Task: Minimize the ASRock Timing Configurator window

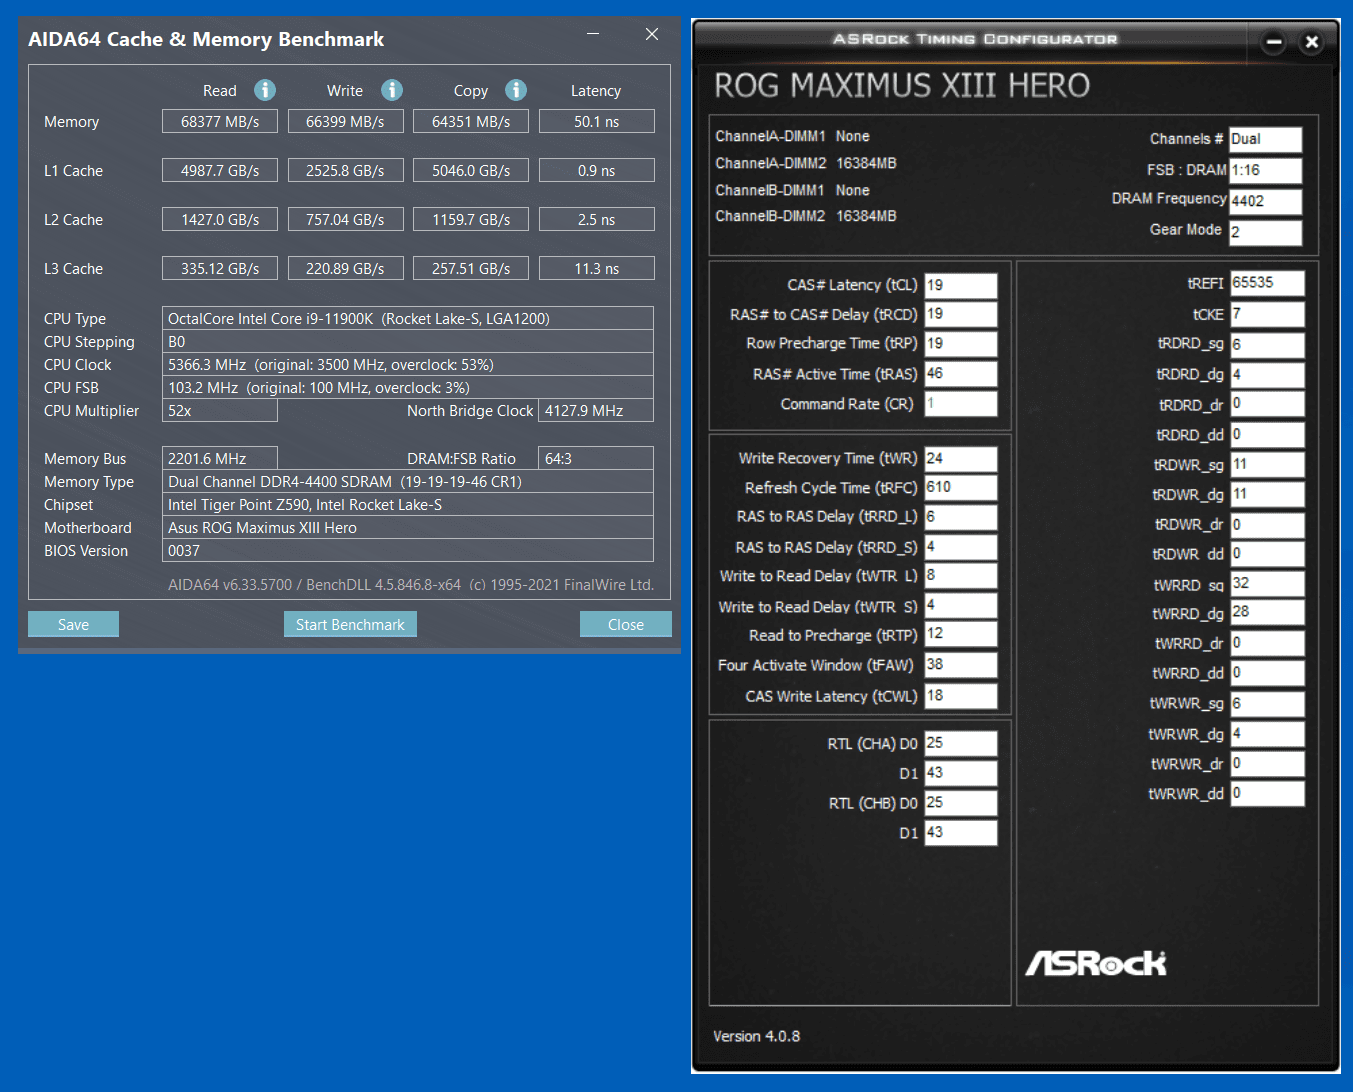Action: click(x=1274, y=42)
